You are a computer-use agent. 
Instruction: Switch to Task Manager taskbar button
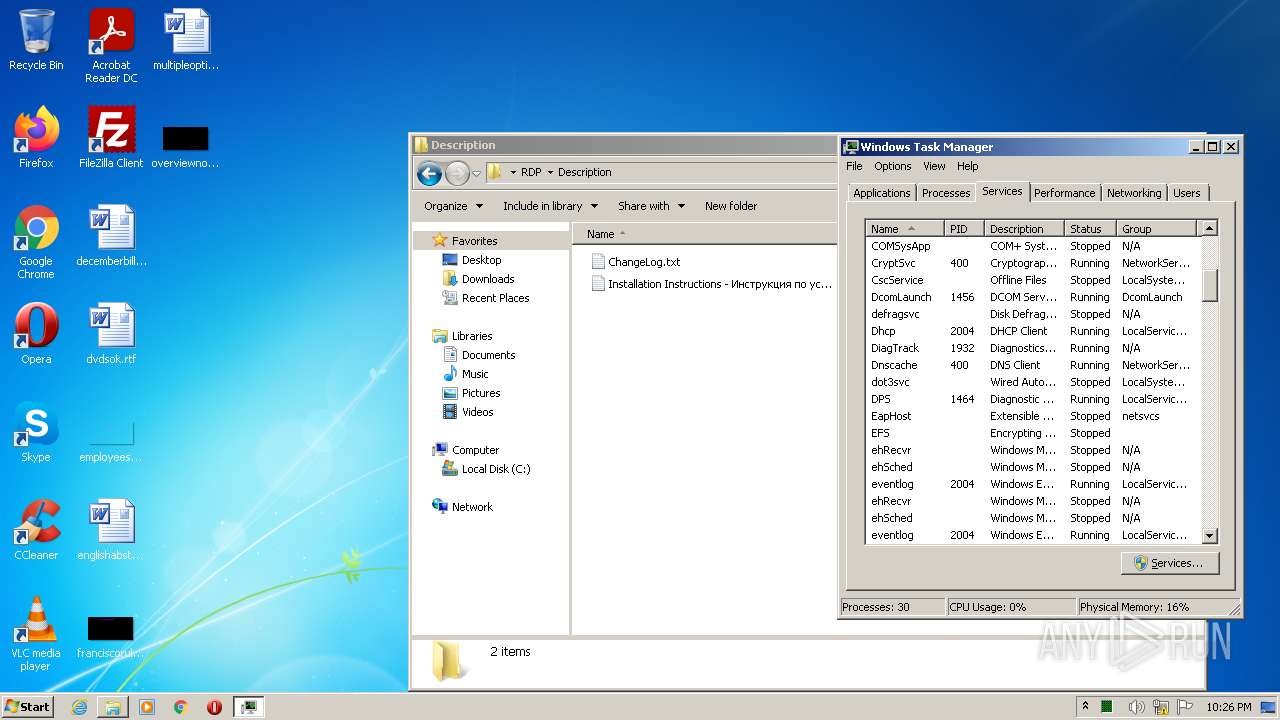[248, 707]
